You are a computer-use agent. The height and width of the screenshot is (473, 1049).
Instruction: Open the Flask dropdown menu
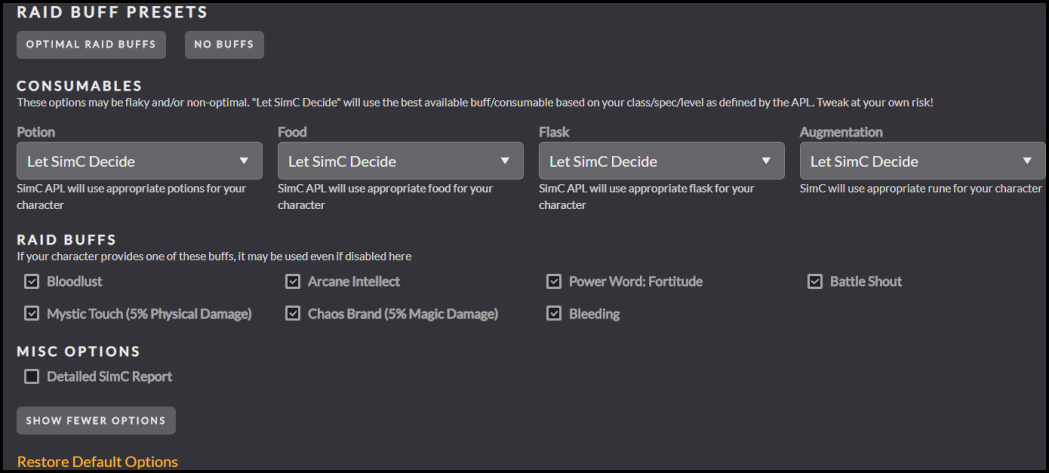(661, 161)
